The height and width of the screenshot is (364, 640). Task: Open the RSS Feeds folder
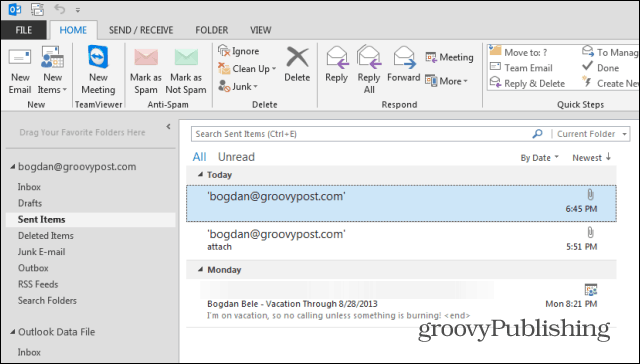(38, 284)
